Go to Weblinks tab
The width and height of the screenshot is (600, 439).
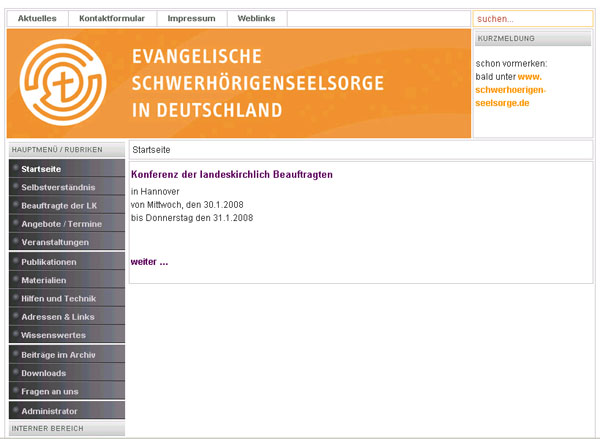(x=258, y=18)
